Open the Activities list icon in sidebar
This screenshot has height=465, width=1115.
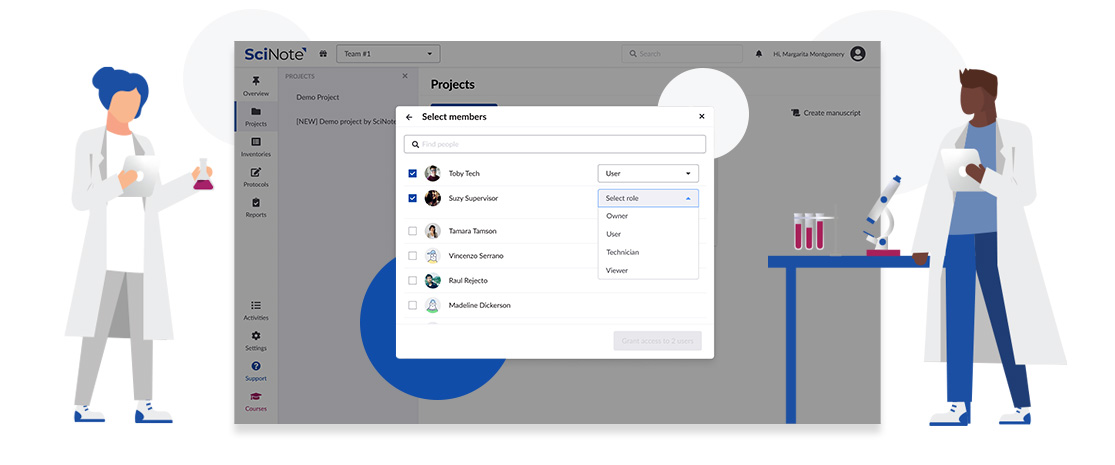(256, 305)
